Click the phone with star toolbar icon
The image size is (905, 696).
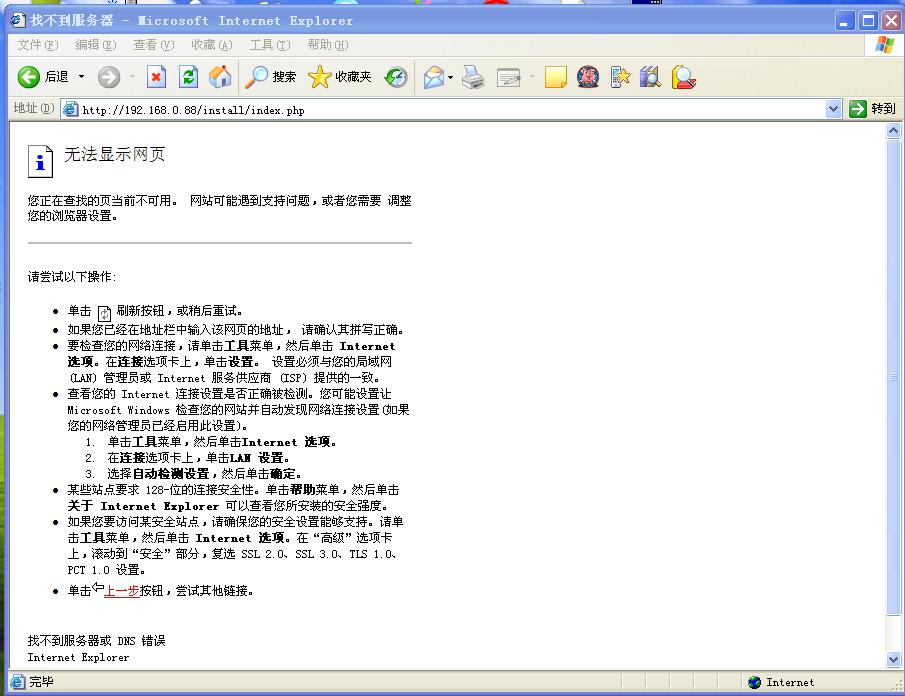(x=620, y=77)
